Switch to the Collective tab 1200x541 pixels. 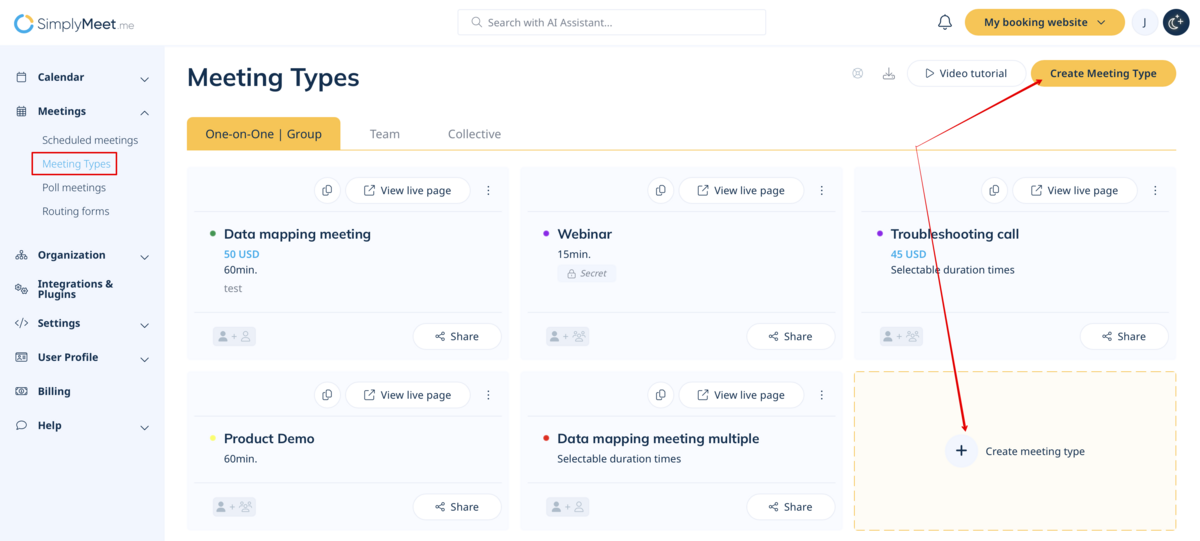[474, 134]
